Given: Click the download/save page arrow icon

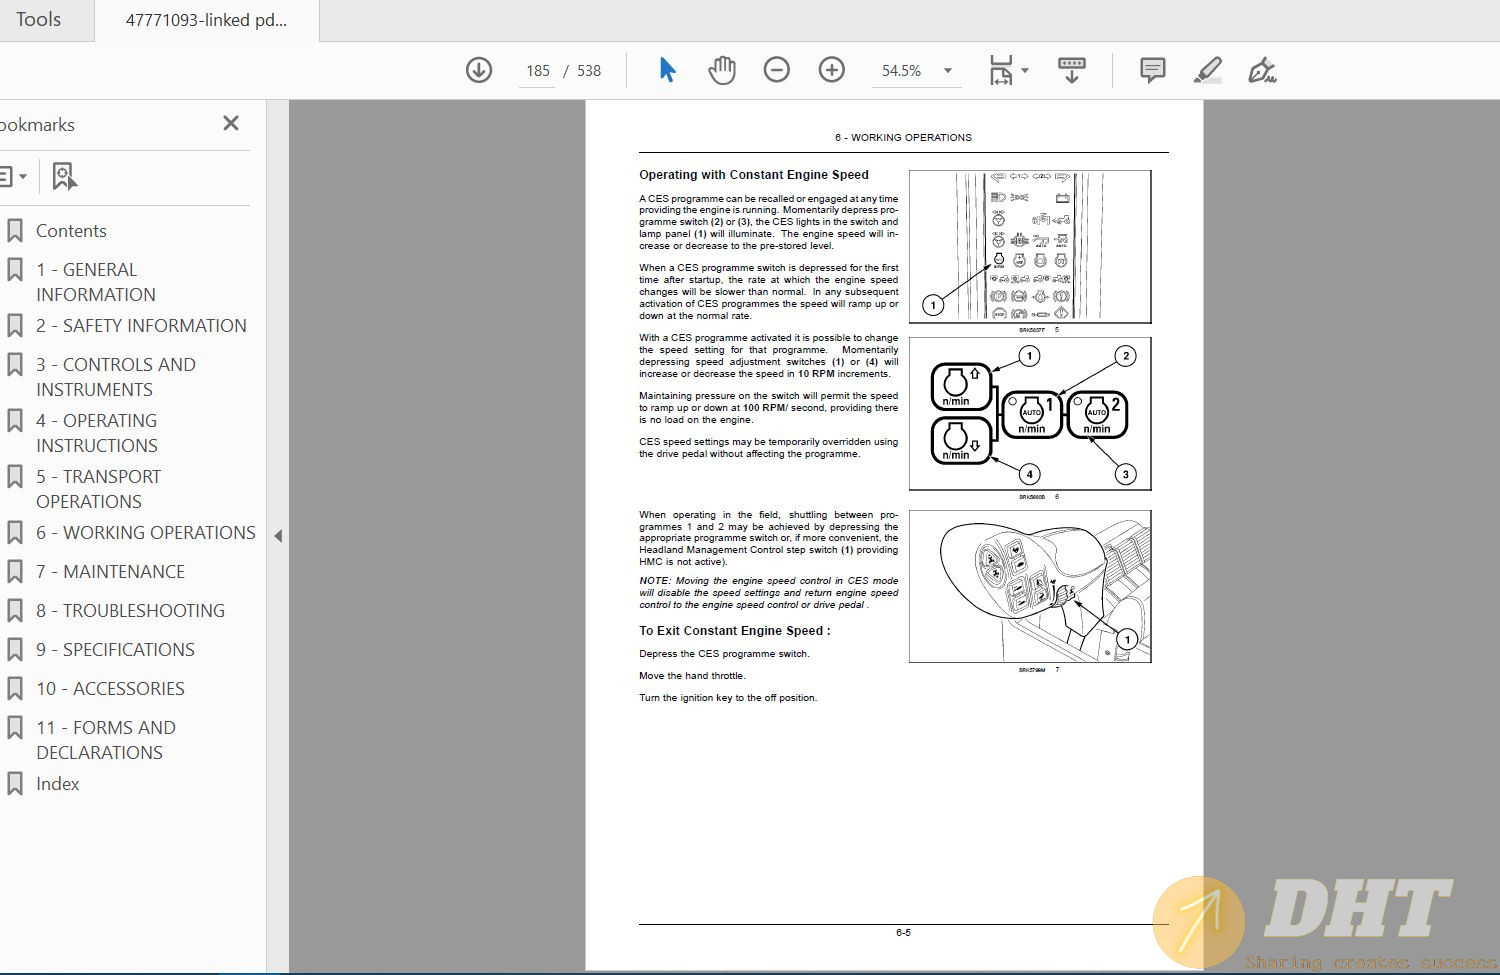Looking at the screenshot, I should 479,70.
